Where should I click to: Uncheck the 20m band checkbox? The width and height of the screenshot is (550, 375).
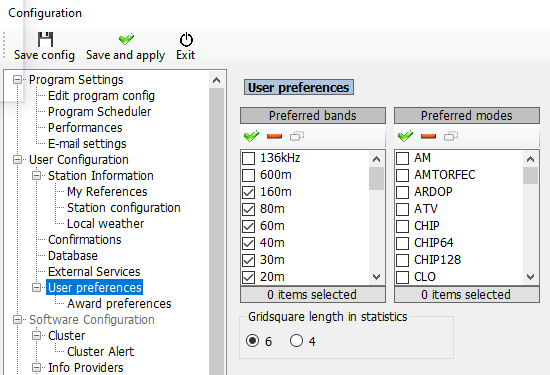[249, 277]
